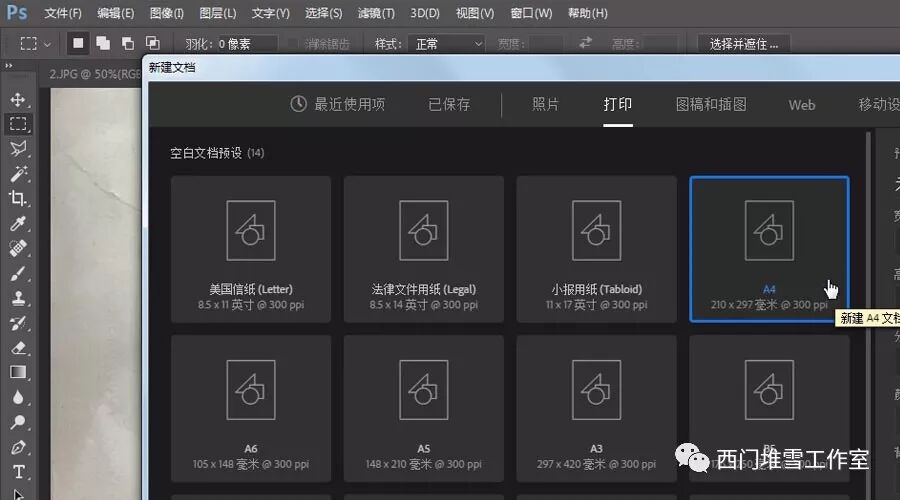Open the 文件(F) menu

click(63, 13)
